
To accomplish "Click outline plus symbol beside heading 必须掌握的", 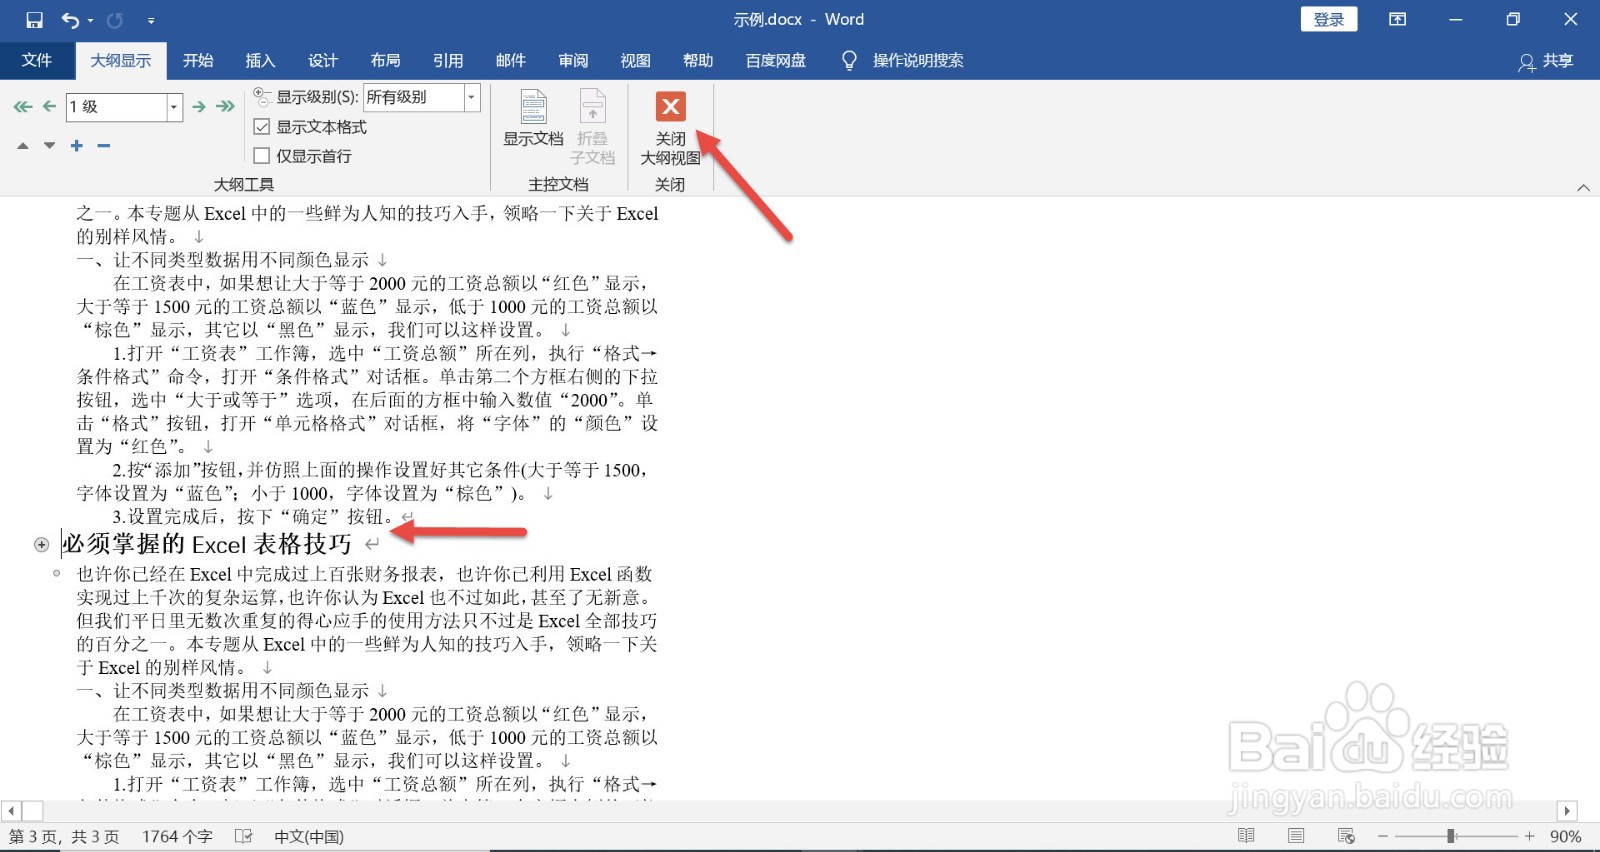I will pos(41,545).
